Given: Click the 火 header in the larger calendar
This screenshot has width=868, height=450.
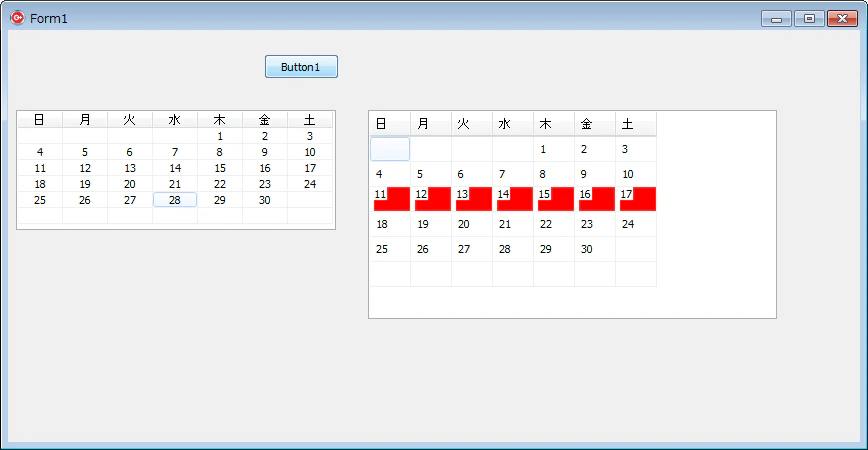Looking at the screenshot, I should pos(472,124).
